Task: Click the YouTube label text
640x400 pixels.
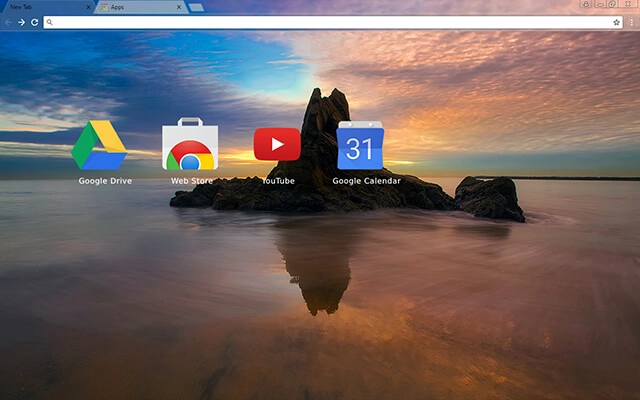Action: [x=278, y=181]
